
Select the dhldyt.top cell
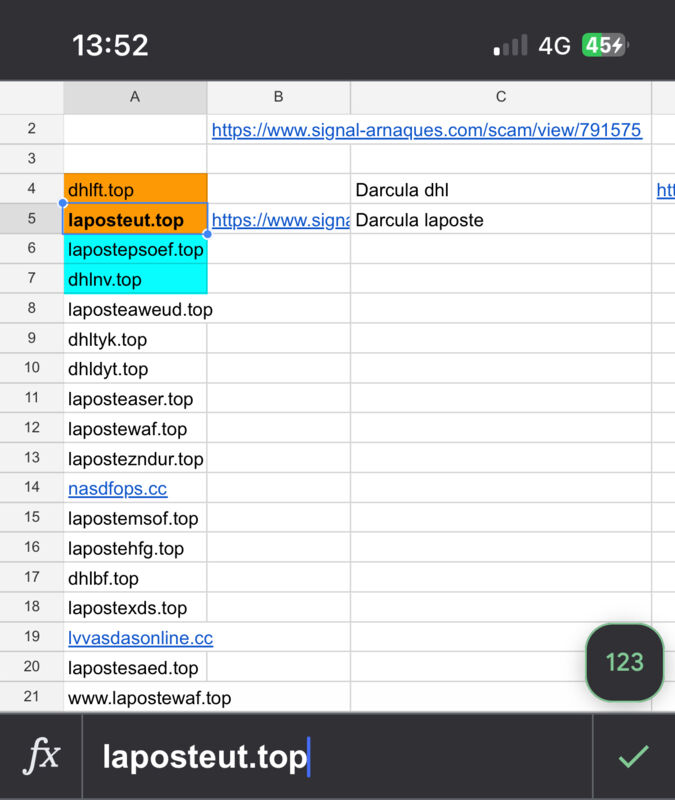point(135,368)
